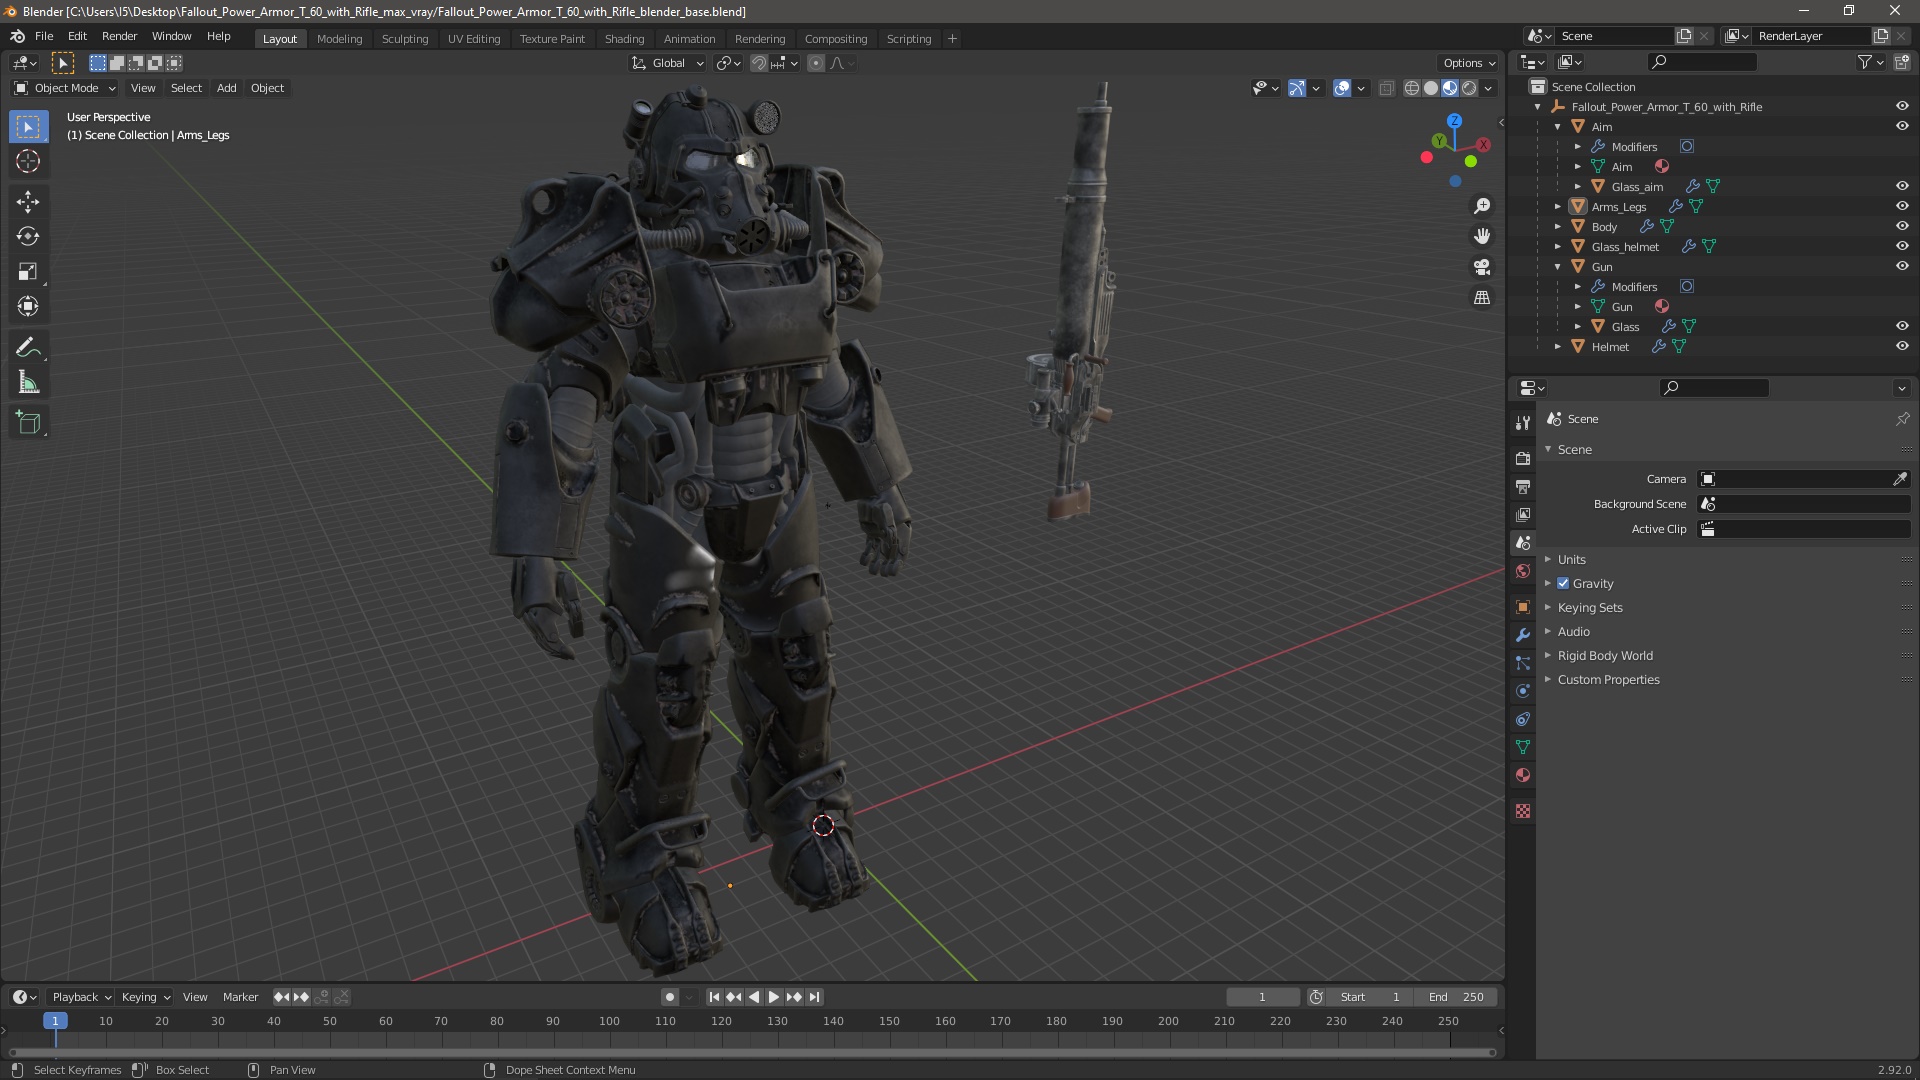The image size is (1920, 1080).
Task: Switch to the Shading workspace tab
Action: point(624,39)
